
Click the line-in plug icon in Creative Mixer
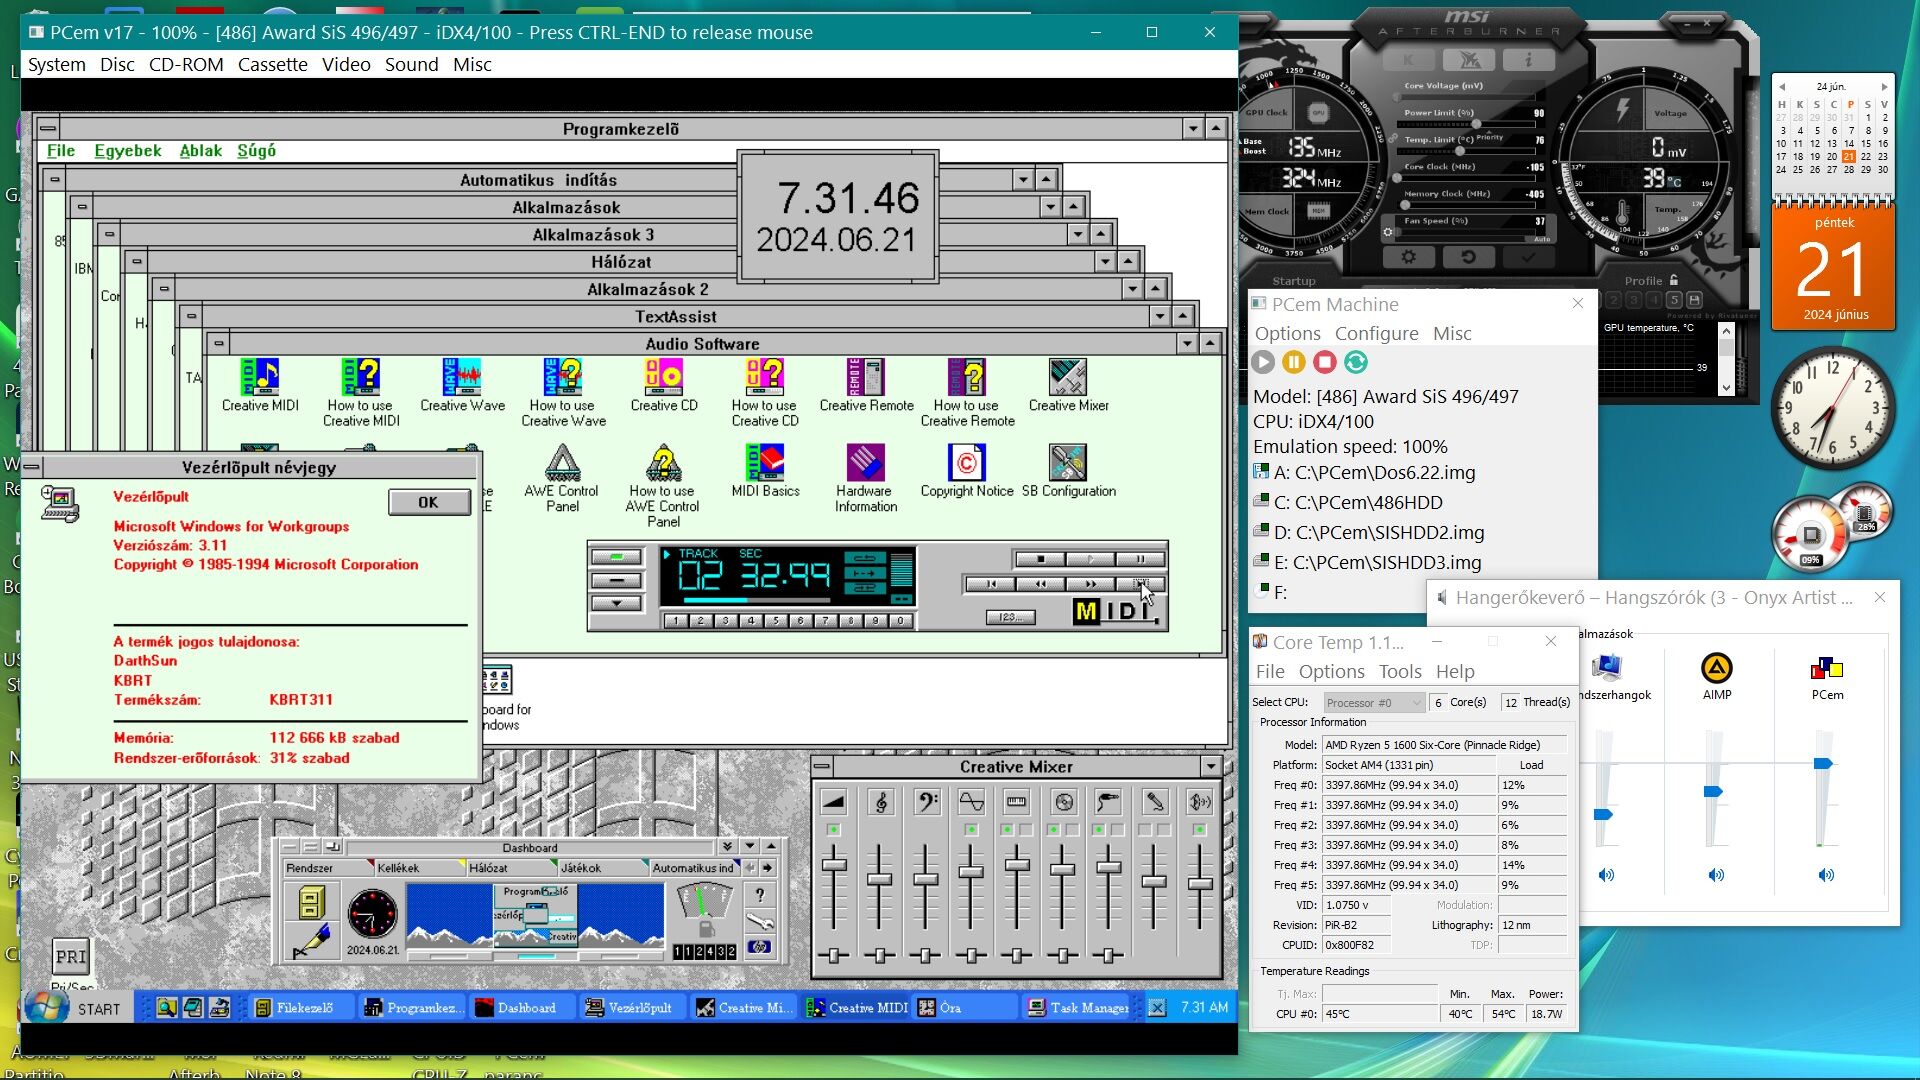click(1108, 802)
